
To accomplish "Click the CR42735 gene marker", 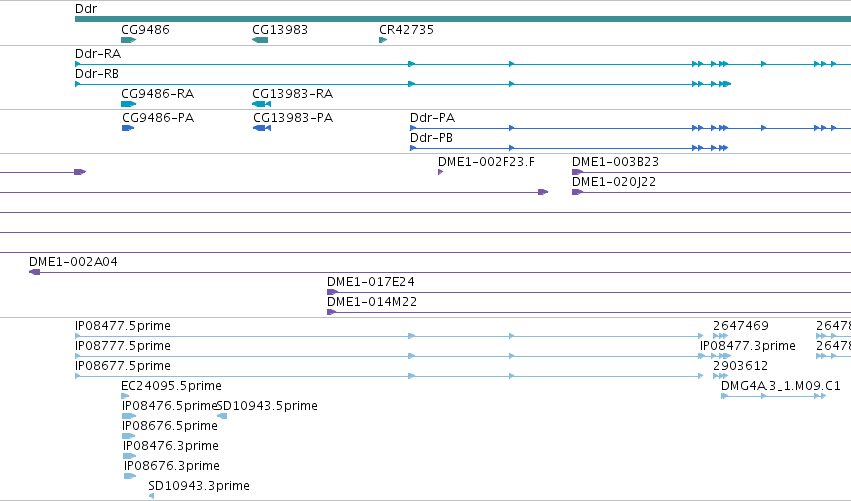I will (383, 40).
